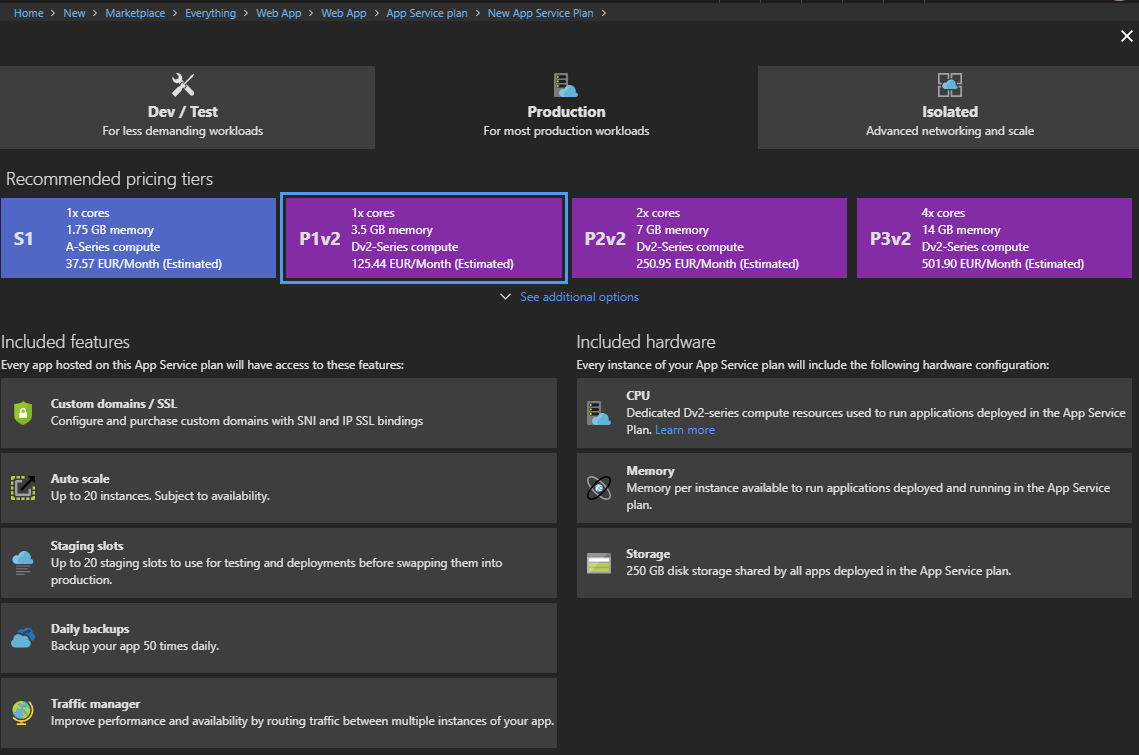This screenshot has height=755, width=1139.
Task: Click the CPU hardware icon
Action: (x=598, y=412)
